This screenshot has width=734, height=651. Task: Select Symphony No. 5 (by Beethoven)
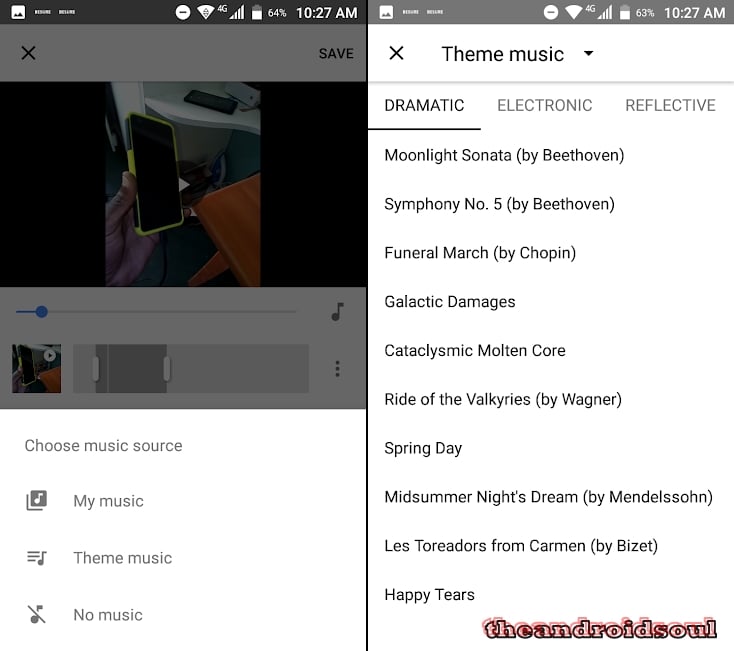(x=551, y=204)
